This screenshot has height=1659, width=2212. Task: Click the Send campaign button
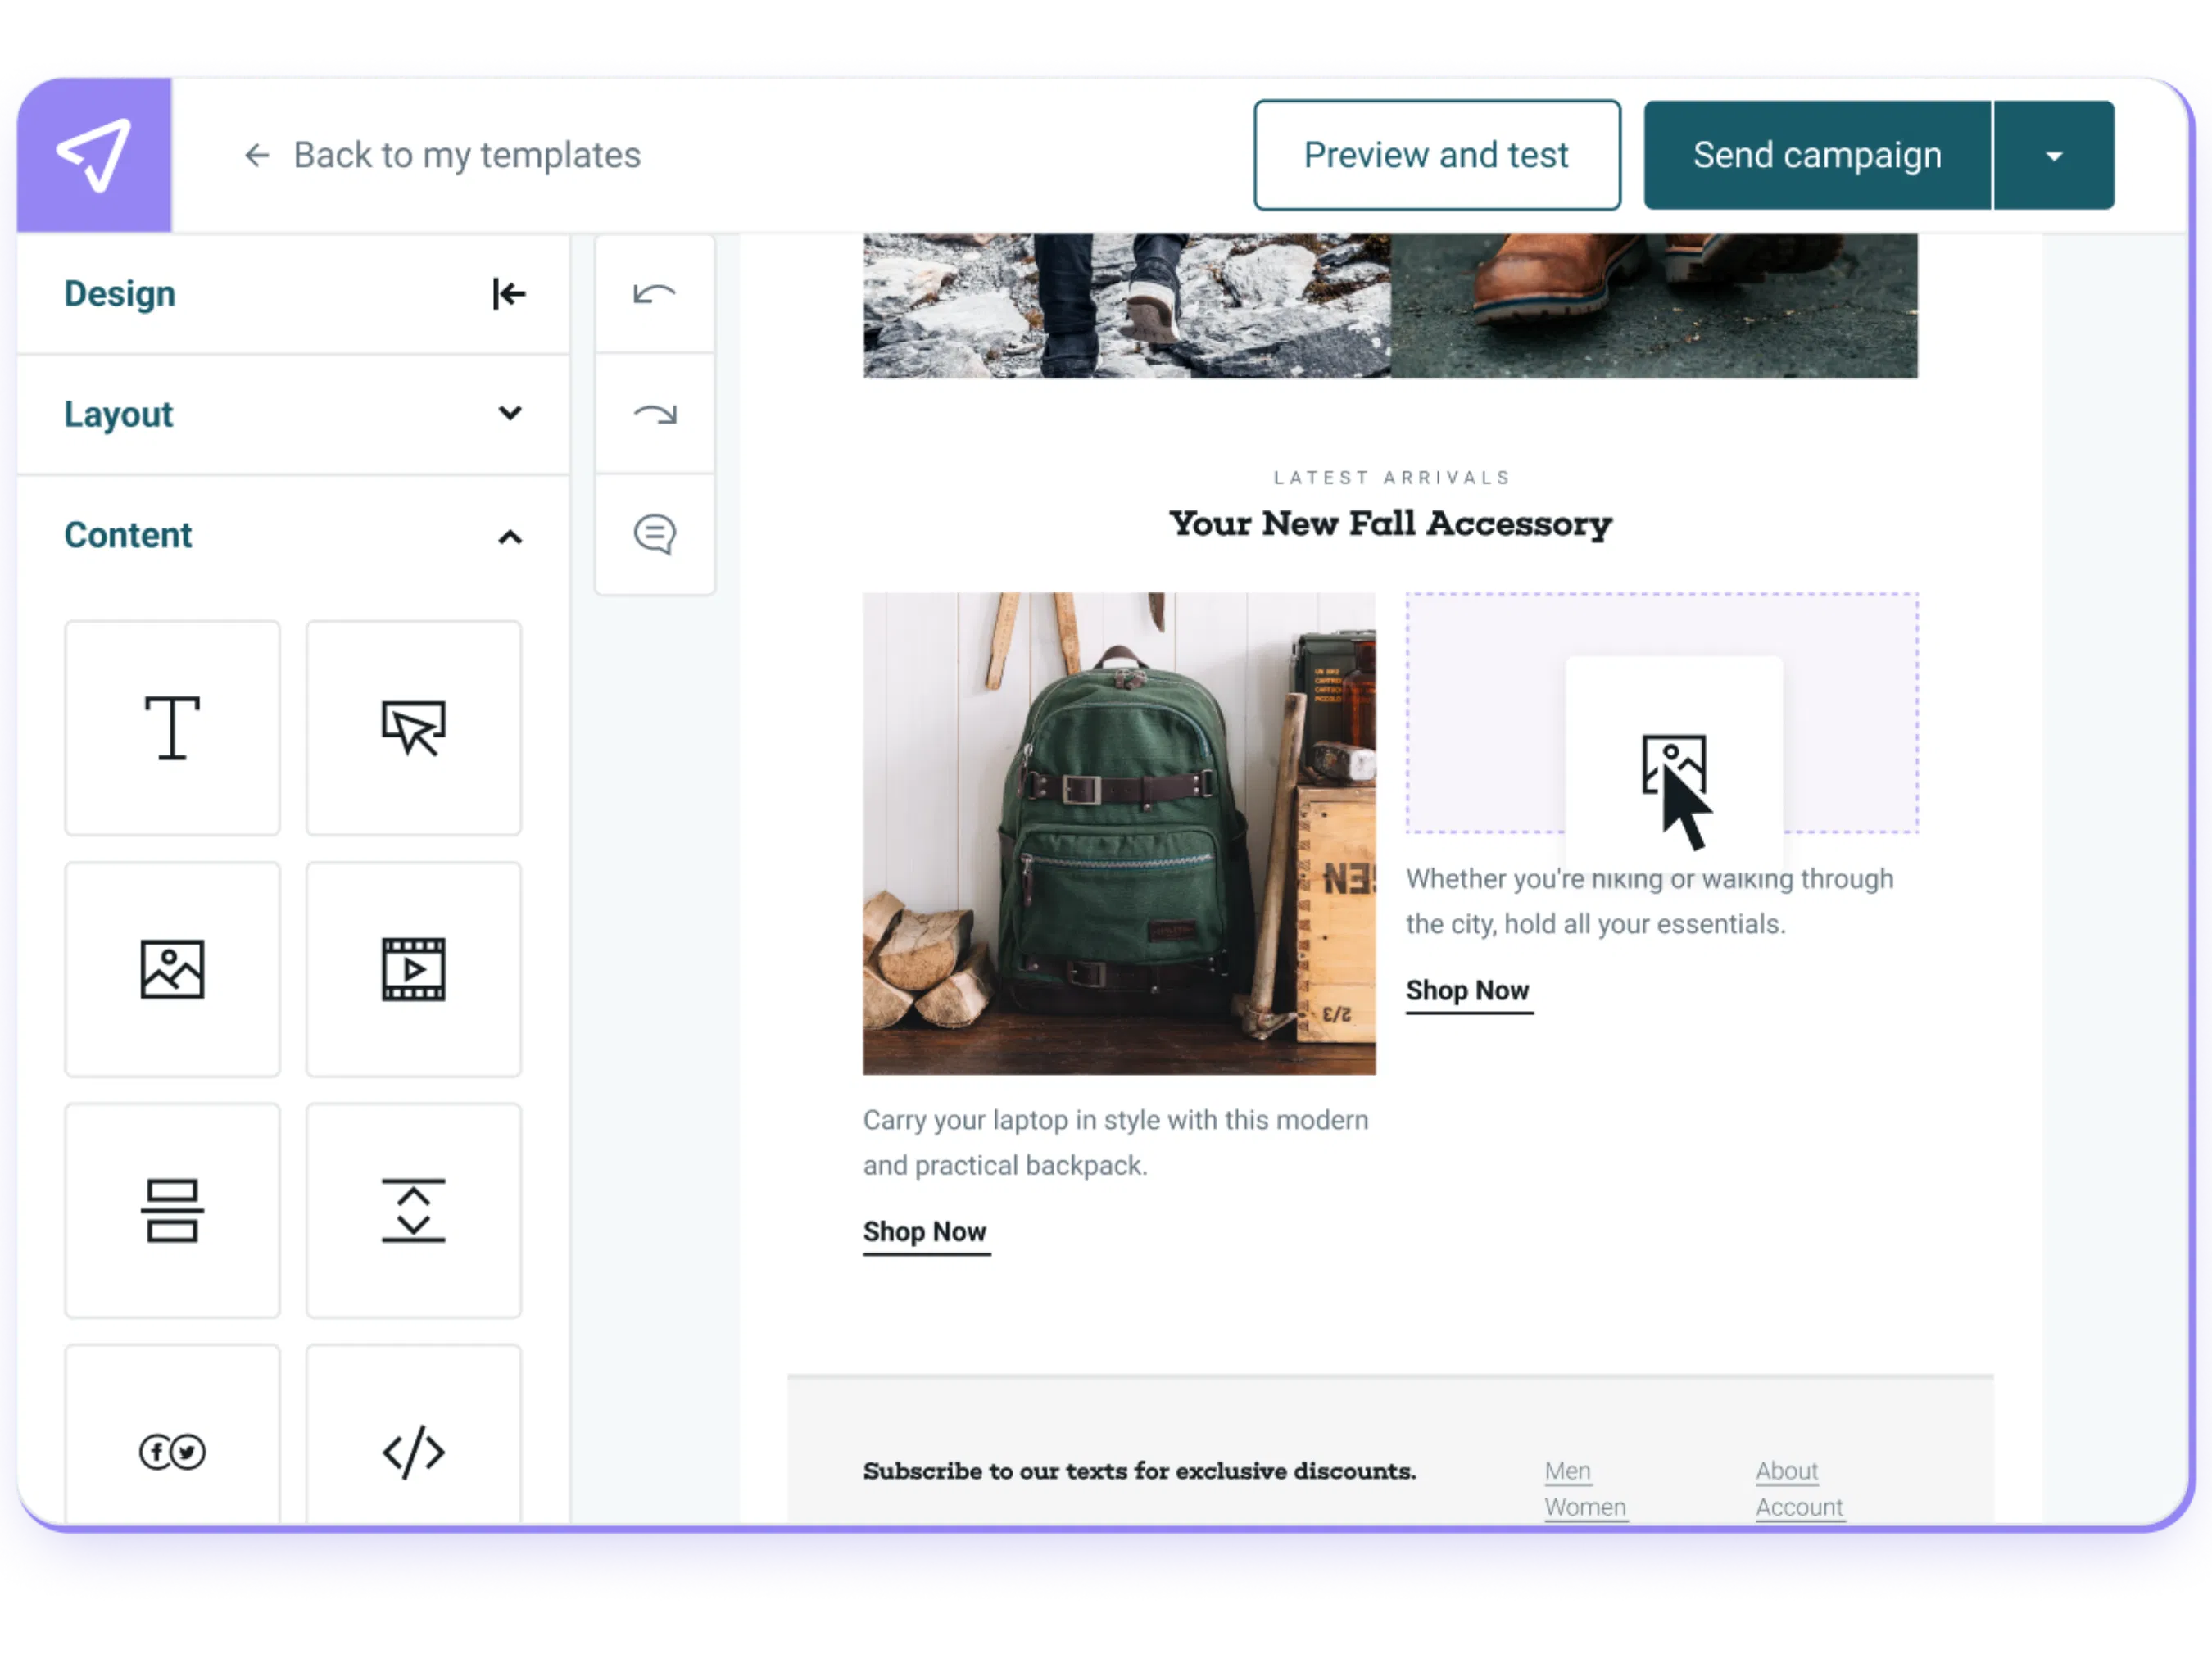(x=1817, y=155)
